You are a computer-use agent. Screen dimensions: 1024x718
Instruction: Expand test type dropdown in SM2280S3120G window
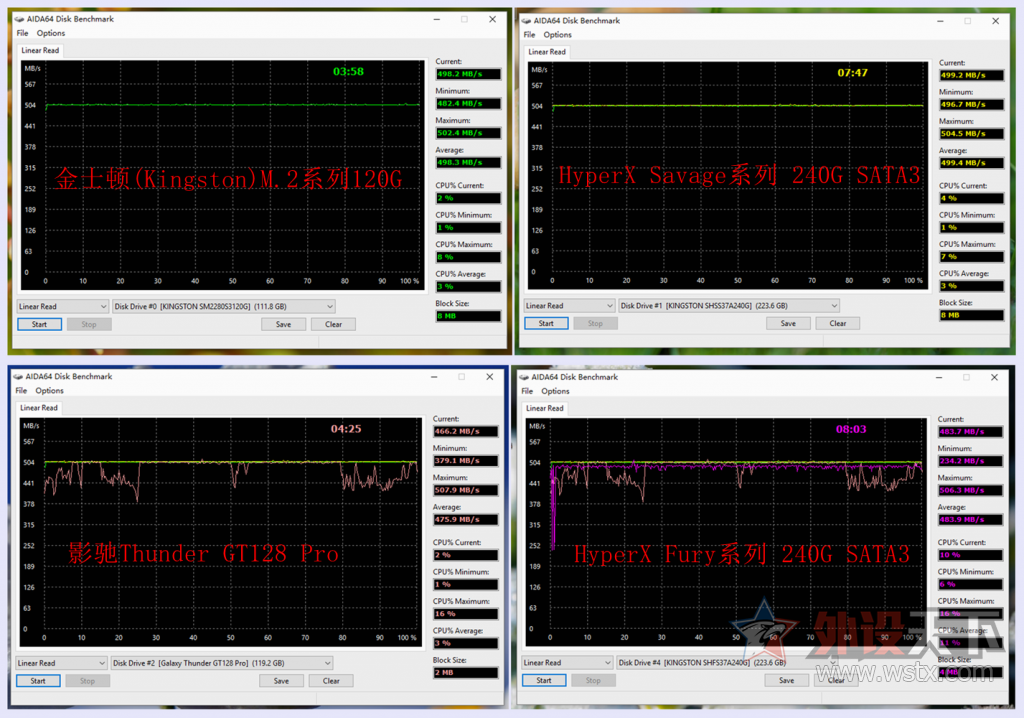[63, 306]
